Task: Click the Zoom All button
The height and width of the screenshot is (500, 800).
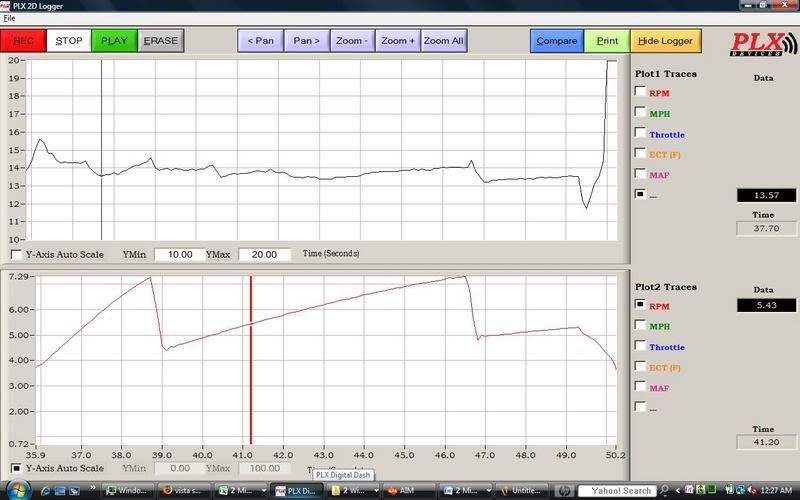Action: click(x=443, y=41)
